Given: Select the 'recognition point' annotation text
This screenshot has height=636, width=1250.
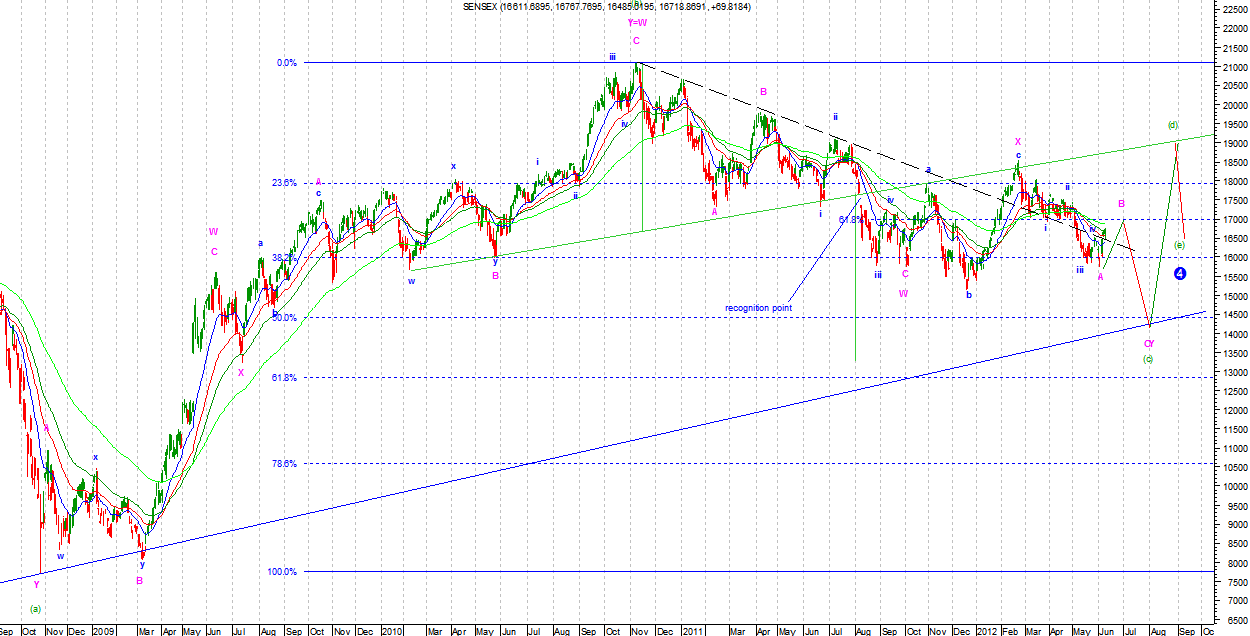Looking at the screenshot, I should pyautogui.click(x=758, y=308).
